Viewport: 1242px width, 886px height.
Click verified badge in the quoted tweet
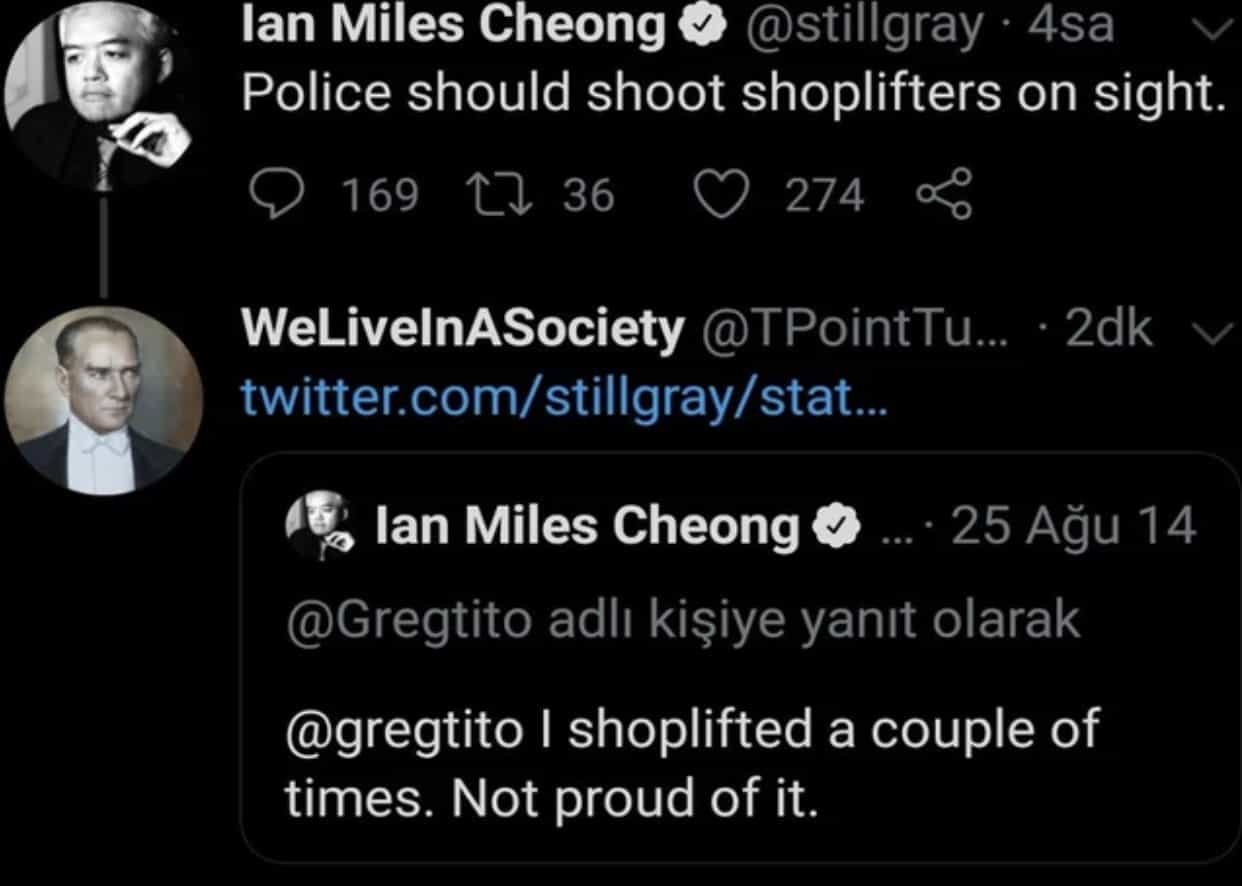[839, 527]
